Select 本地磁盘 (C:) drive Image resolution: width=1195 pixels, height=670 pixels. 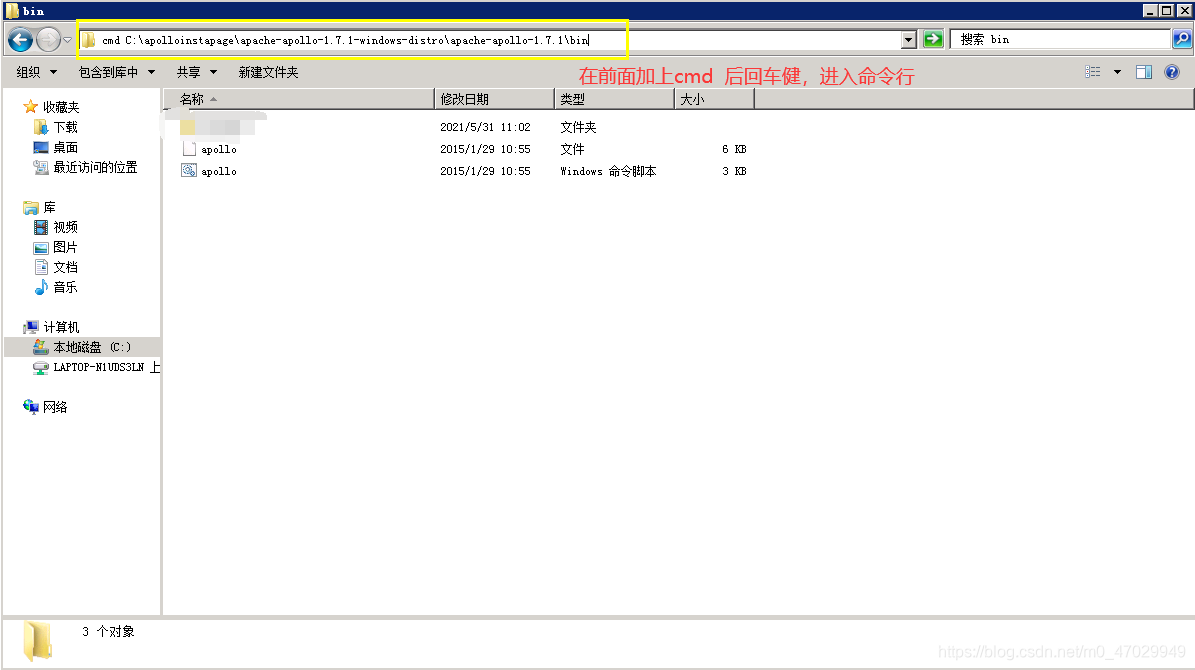(92, 347)
